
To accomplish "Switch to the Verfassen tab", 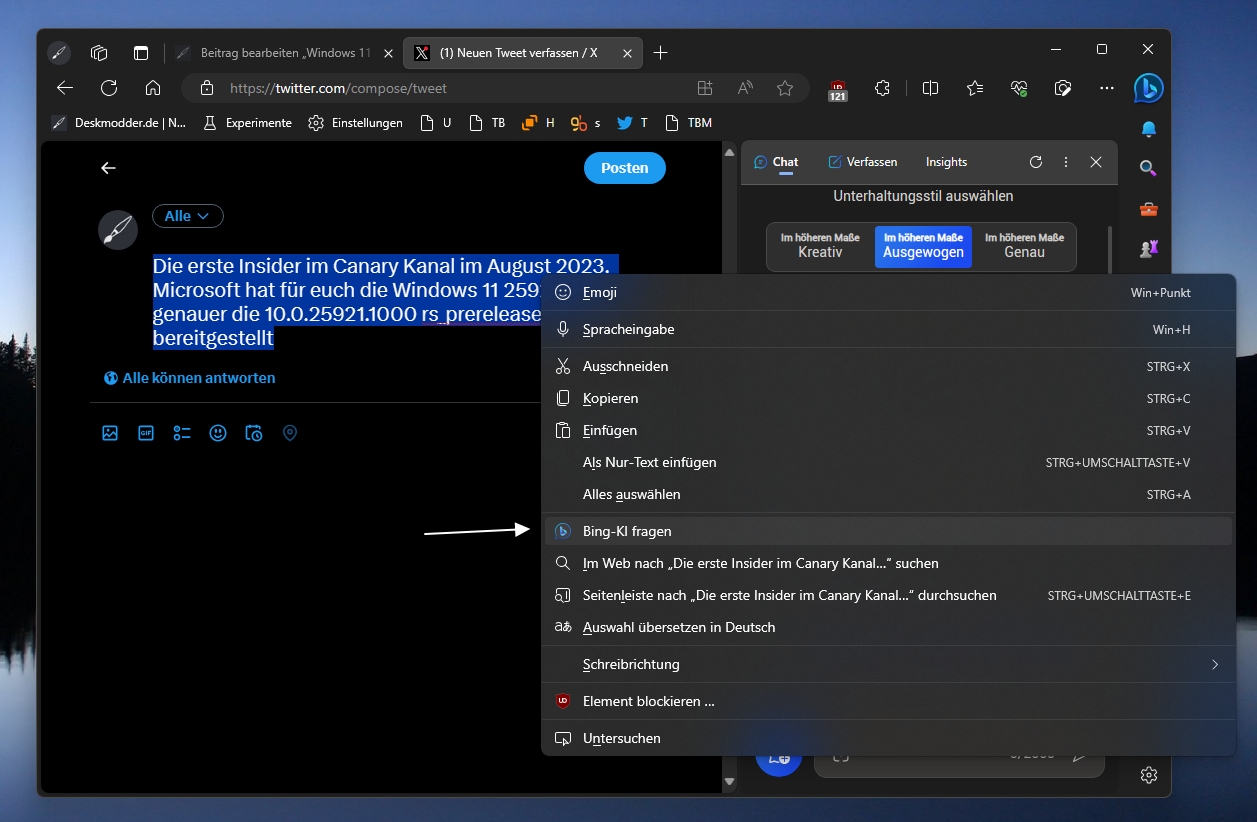I will pos(863,162).
